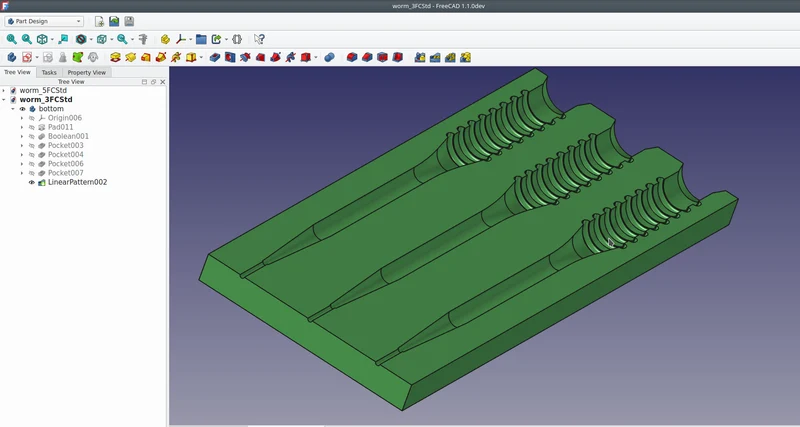Expand the worm_5FCStd document

(x=4, y=90)
